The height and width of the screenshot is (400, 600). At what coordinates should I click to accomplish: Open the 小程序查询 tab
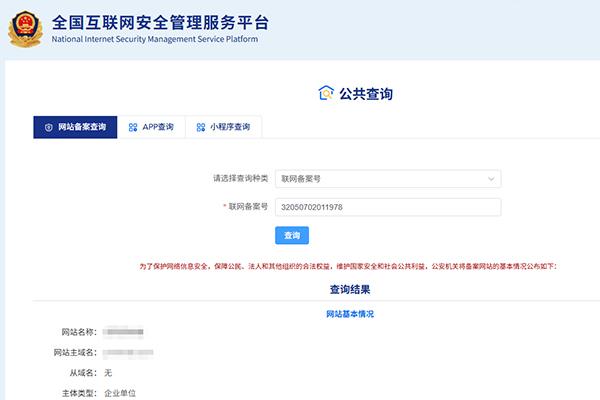click(x=230, y=128)
